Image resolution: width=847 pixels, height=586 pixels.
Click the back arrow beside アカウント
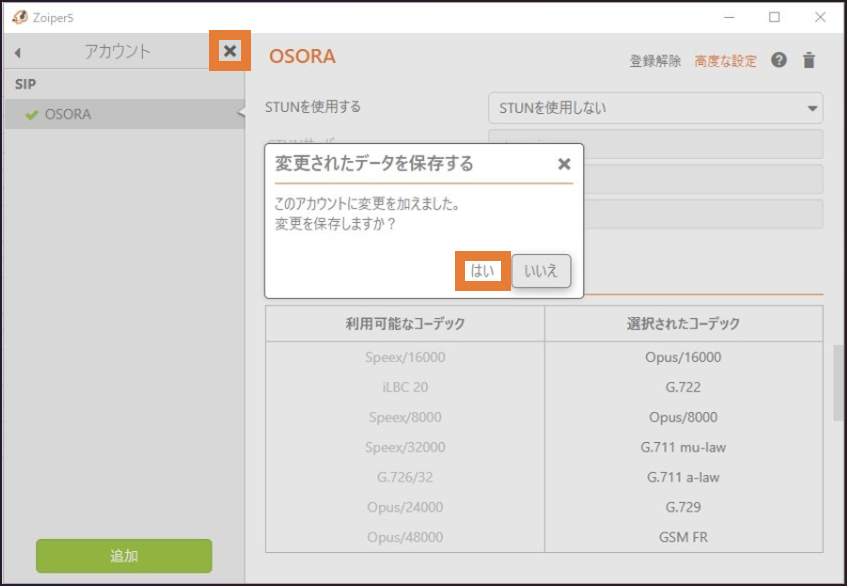18,53
